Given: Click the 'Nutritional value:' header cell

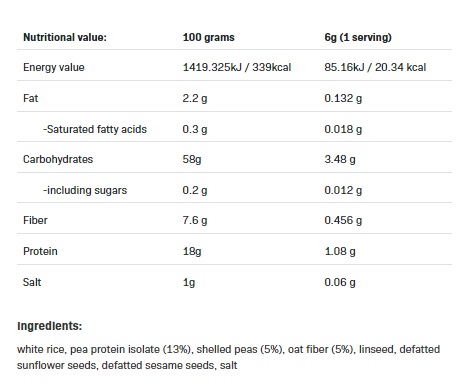Looking at the screenshot, I should click(x=65, y=37).
